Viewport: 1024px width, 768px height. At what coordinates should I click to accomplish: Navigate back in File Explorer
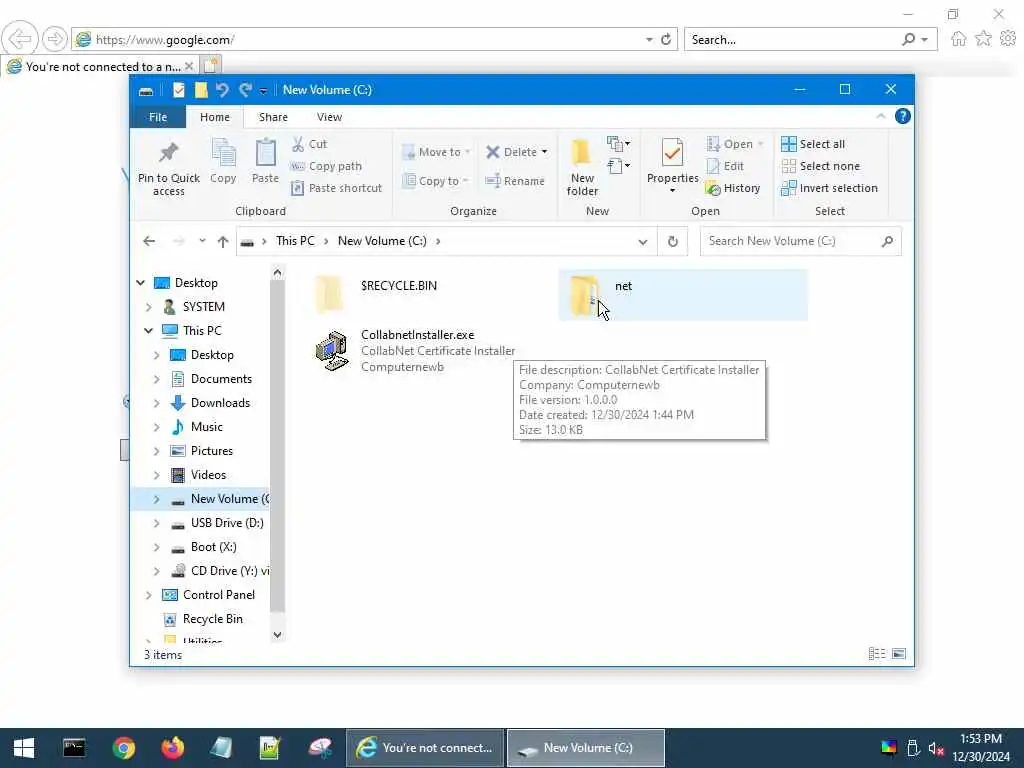click(149, 241)
